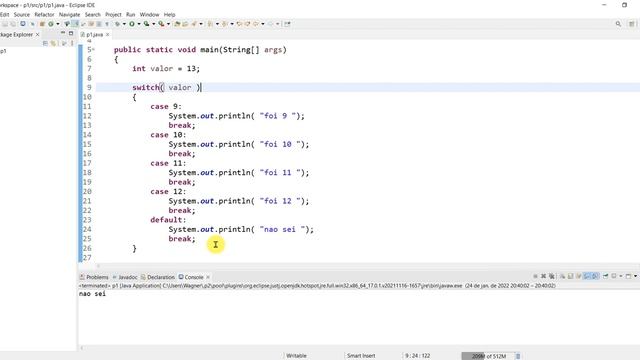Toggle Word Wrap in the Console toolbar
Screen dimensions: 640x360
578,276
